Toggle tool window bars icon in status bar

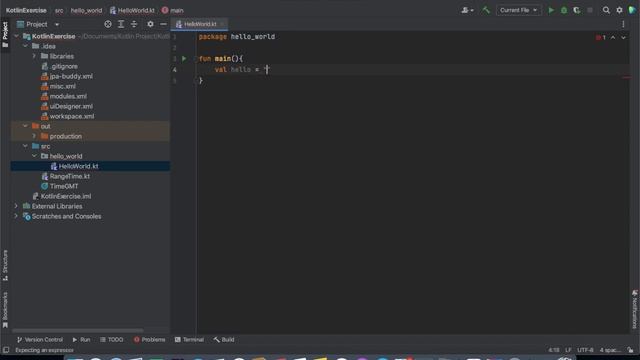click(6, 350)
